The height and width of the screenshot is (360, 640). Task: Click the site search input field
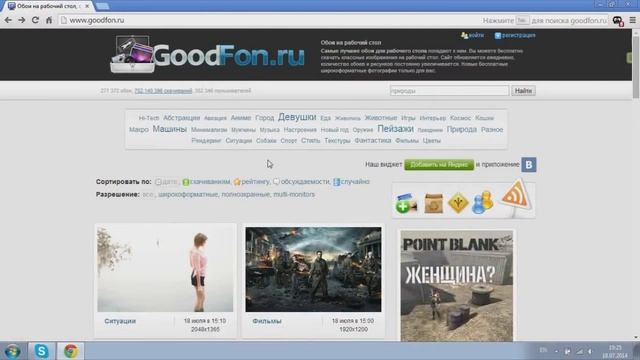[x=449, y=91]
